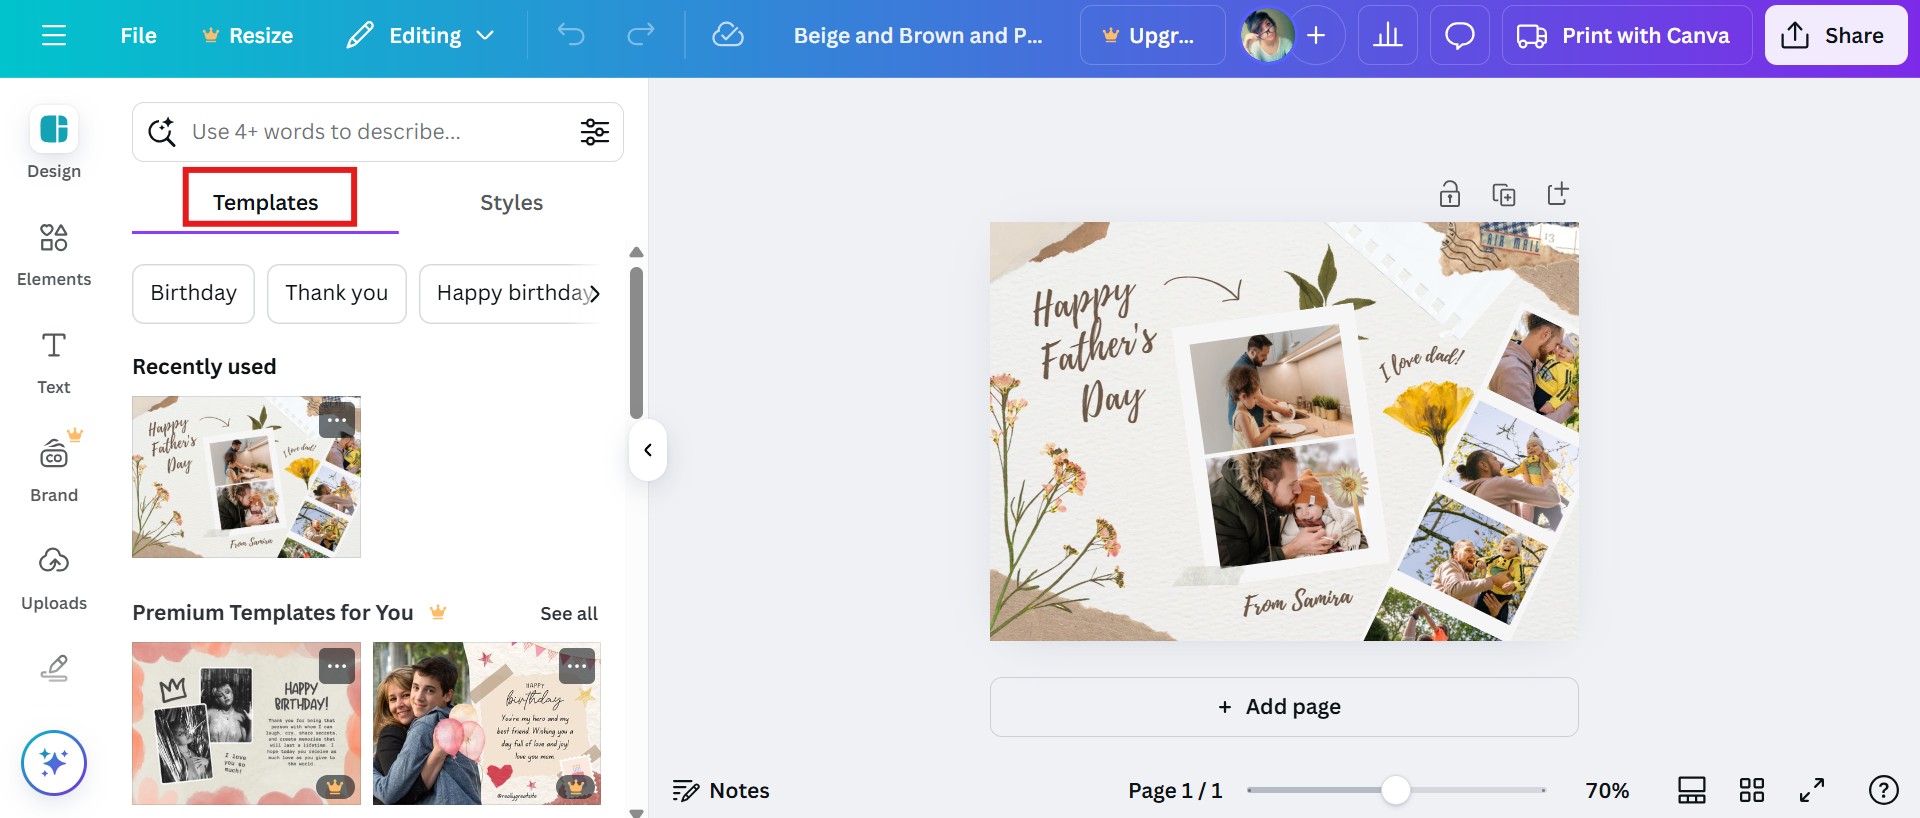Select the Birthday category chip

[194, 293]
